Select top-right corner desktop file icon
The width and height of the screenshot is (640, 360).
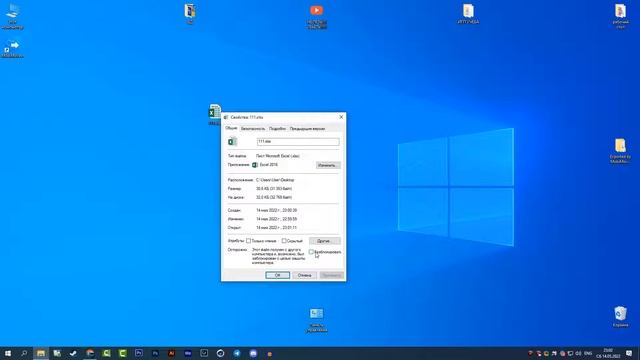click(x=620, y=16)
